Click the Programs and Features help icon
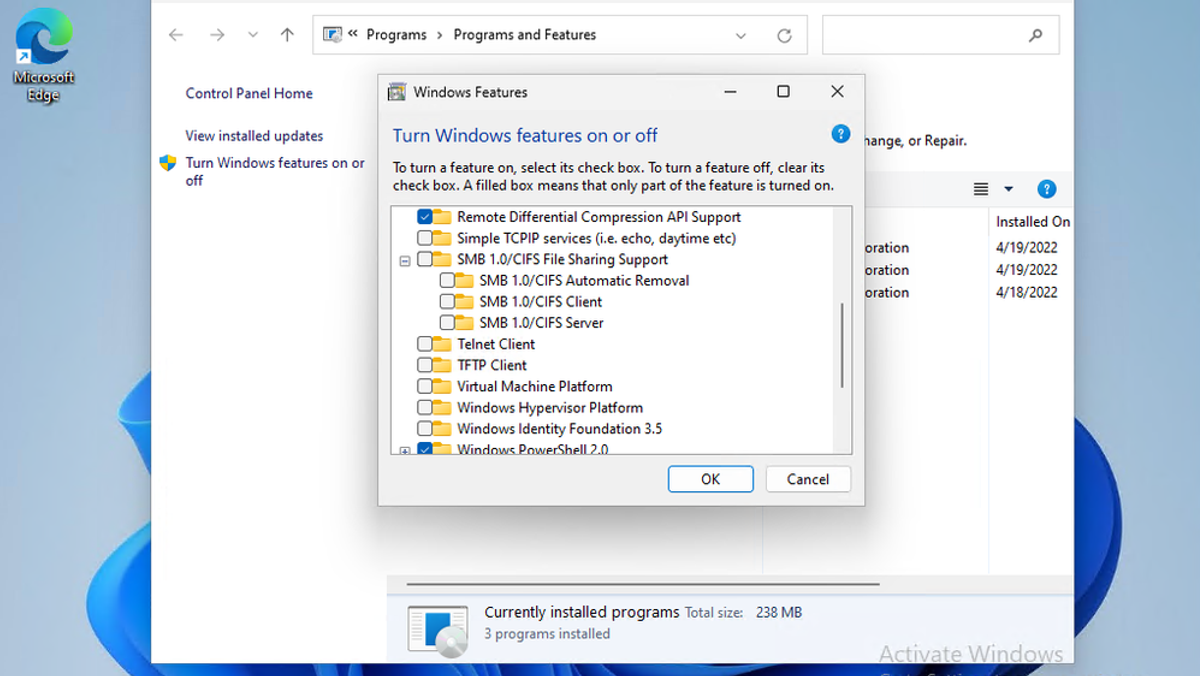The height and width of the screenshot is (676, 1200). tap(1046, 189)
